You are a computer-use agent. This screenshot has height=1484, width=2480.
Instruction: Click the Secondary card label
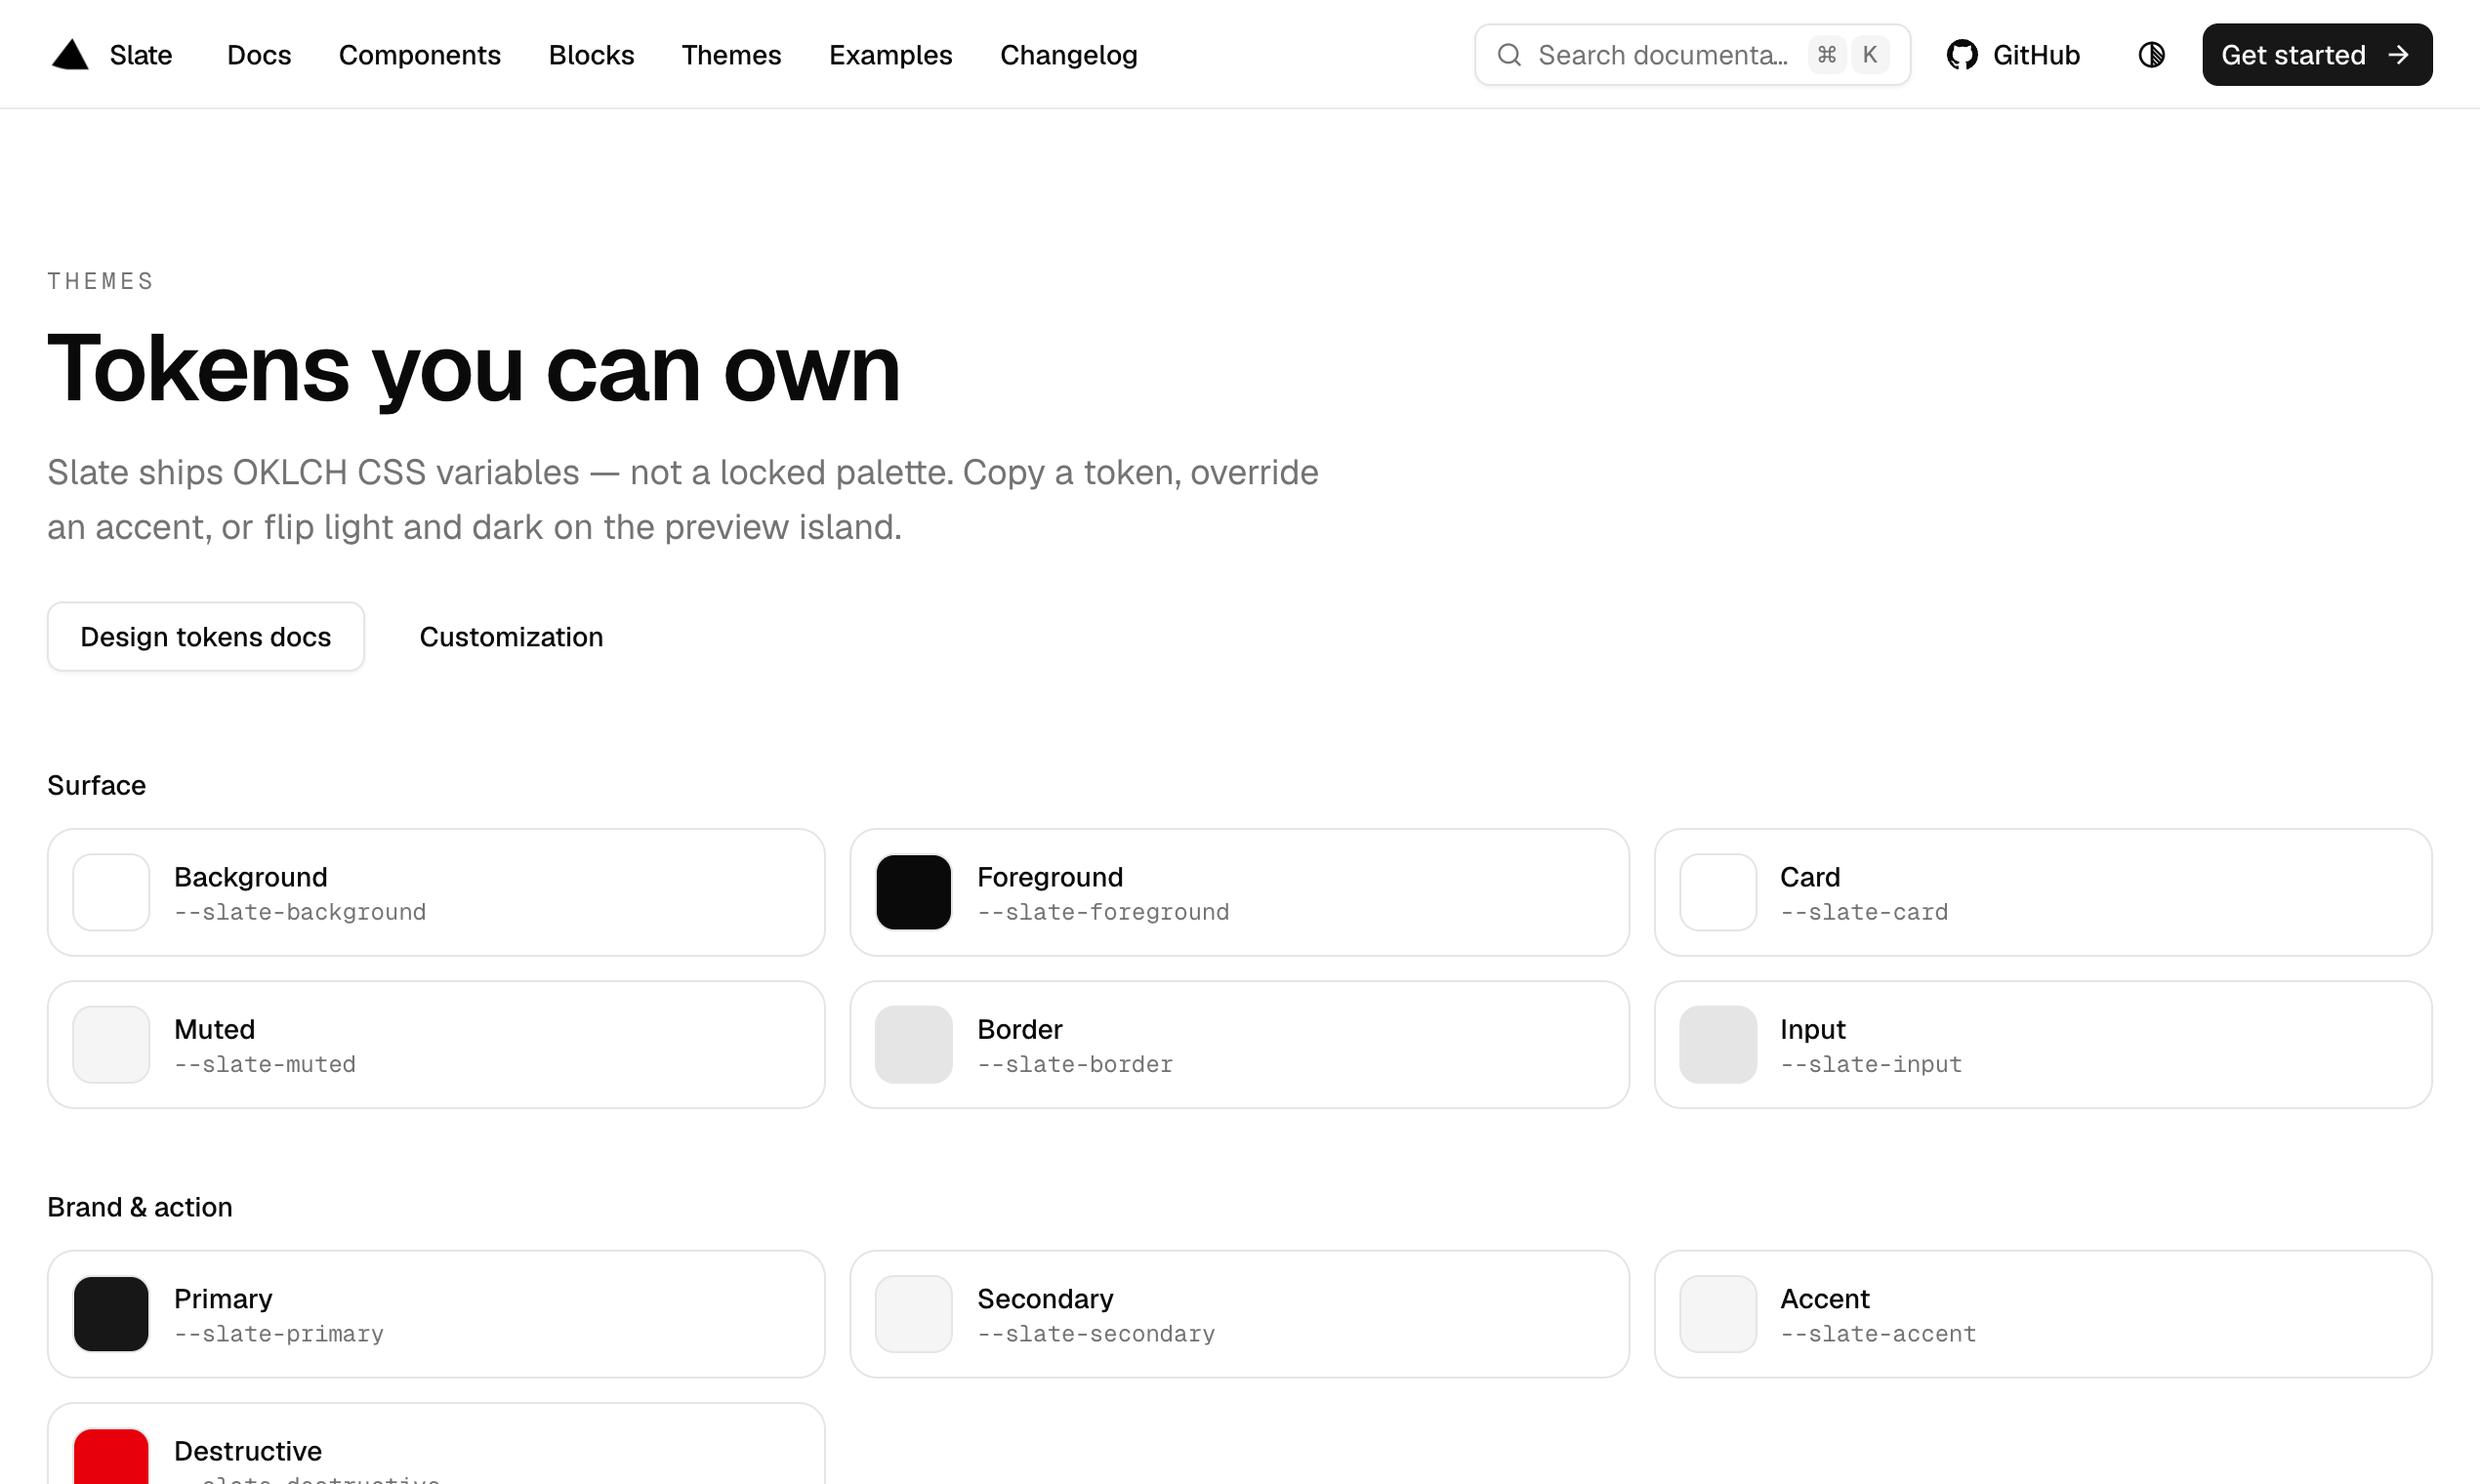1045,1299
